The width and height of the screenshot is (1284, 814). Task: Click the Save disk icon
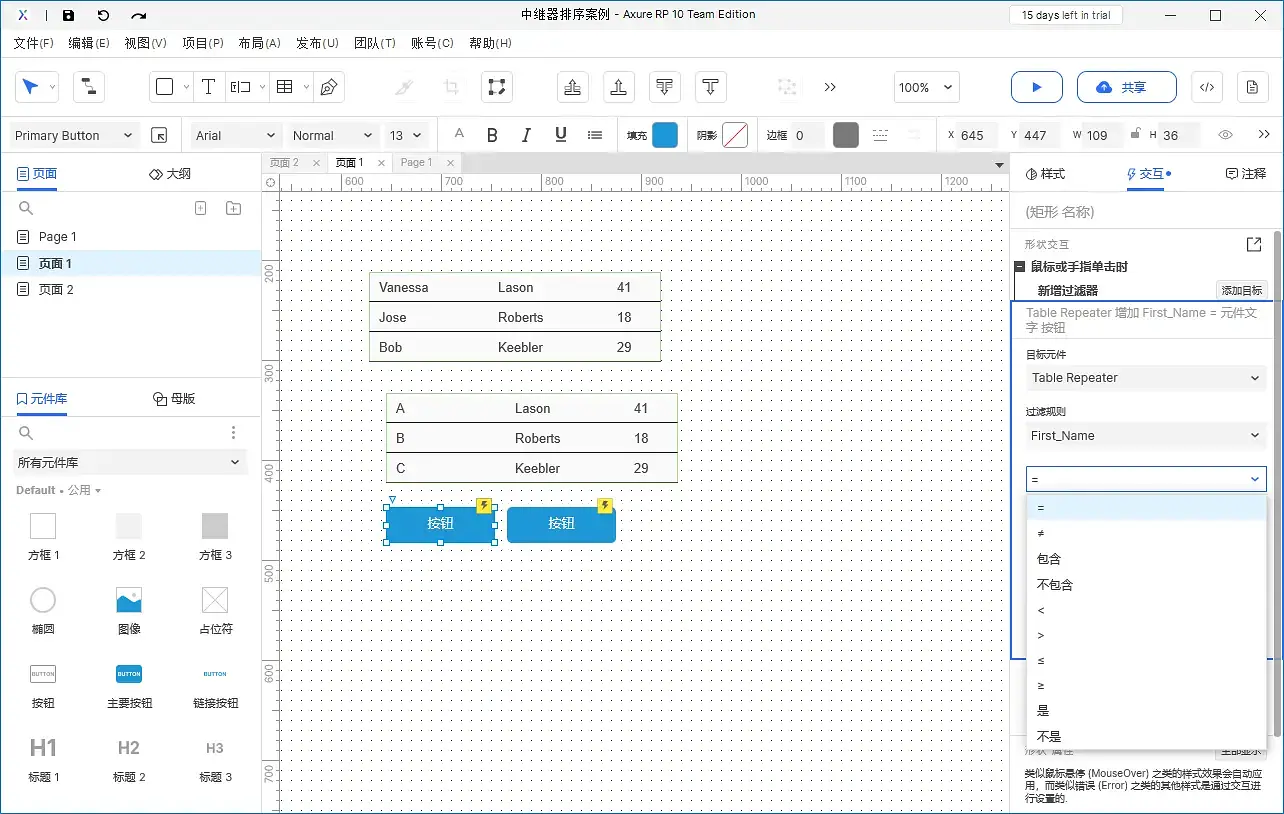(x=68, y=15)
